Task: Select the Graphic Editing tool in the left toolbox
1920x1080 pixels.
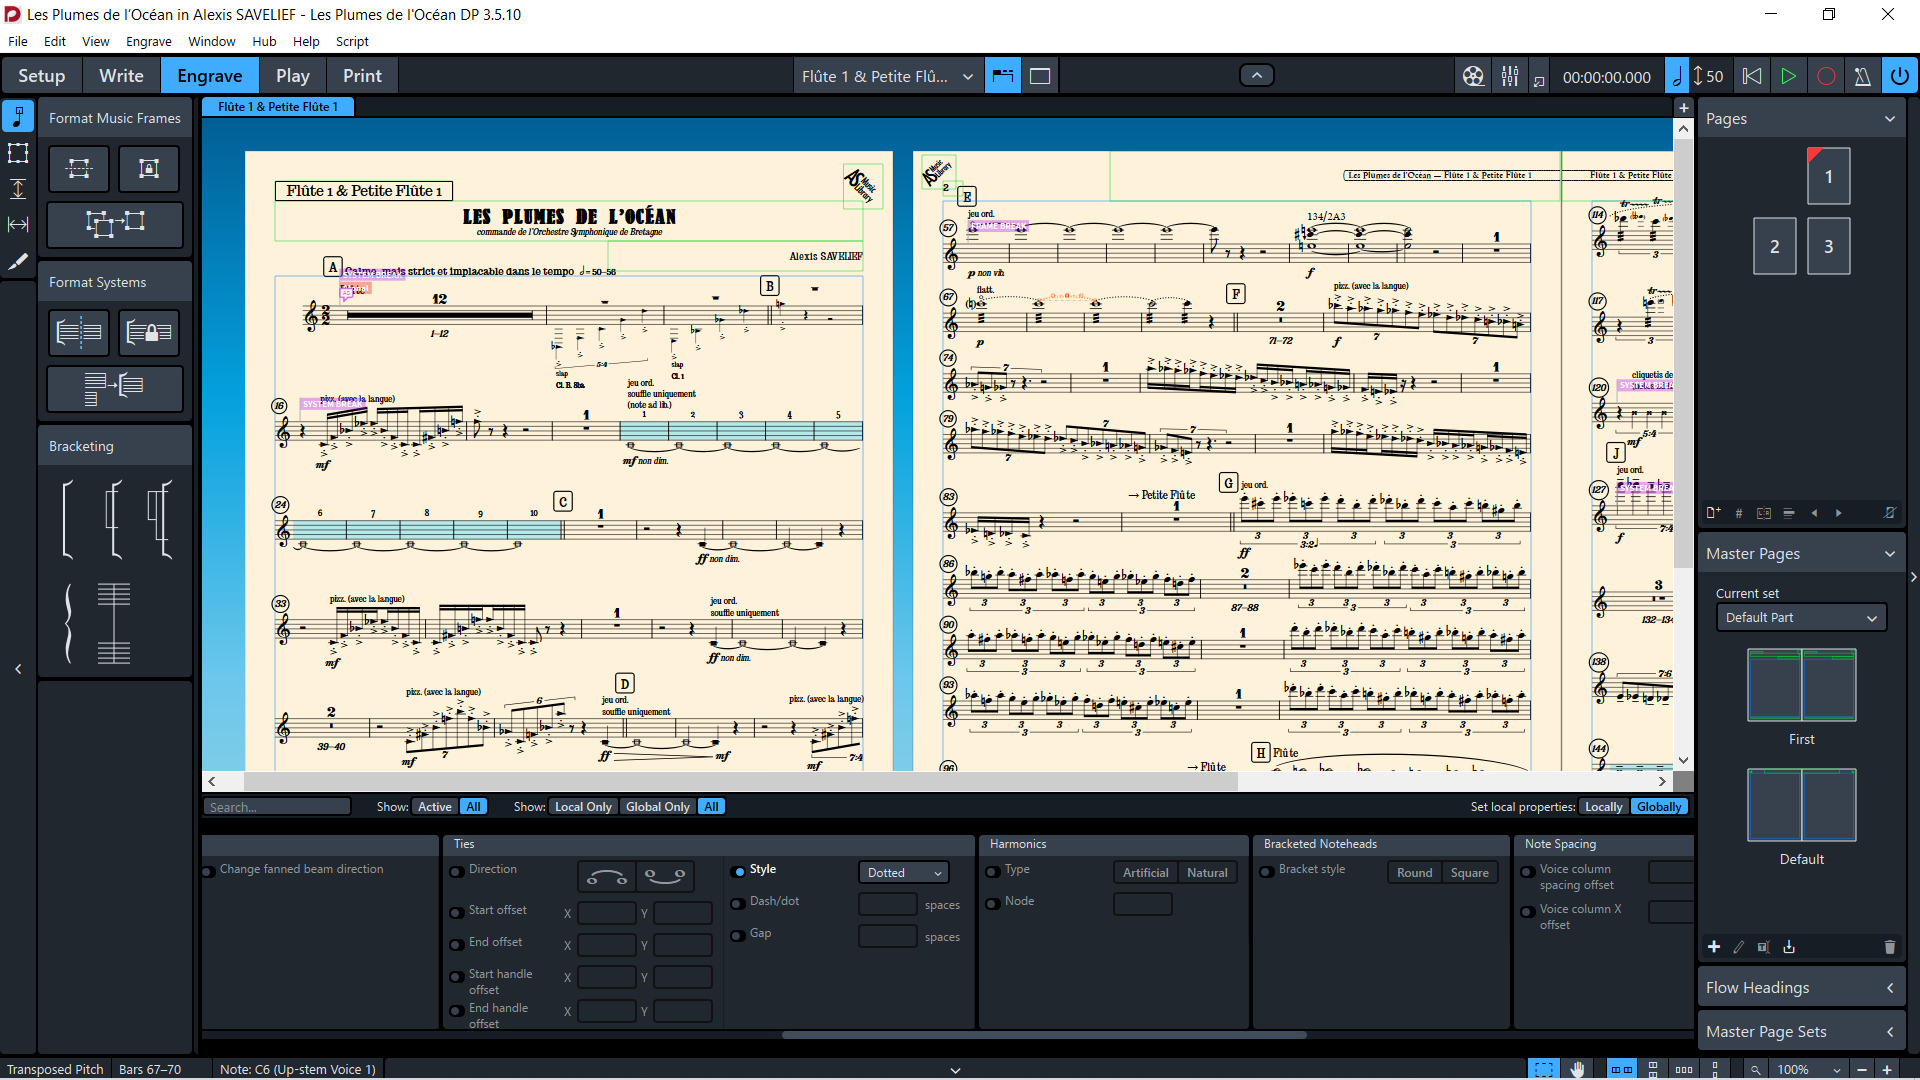Action: pyautogui.click(x=18, y=117)
